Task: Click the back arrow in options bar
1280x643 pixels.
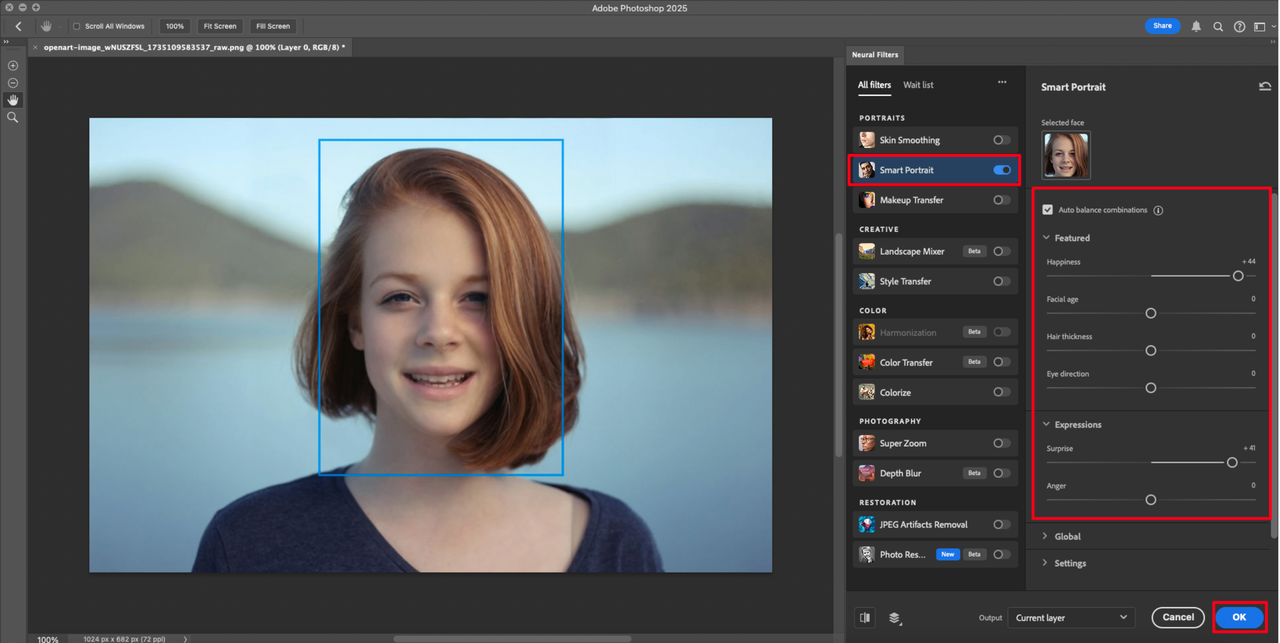Action: click(x=18, y=26)
